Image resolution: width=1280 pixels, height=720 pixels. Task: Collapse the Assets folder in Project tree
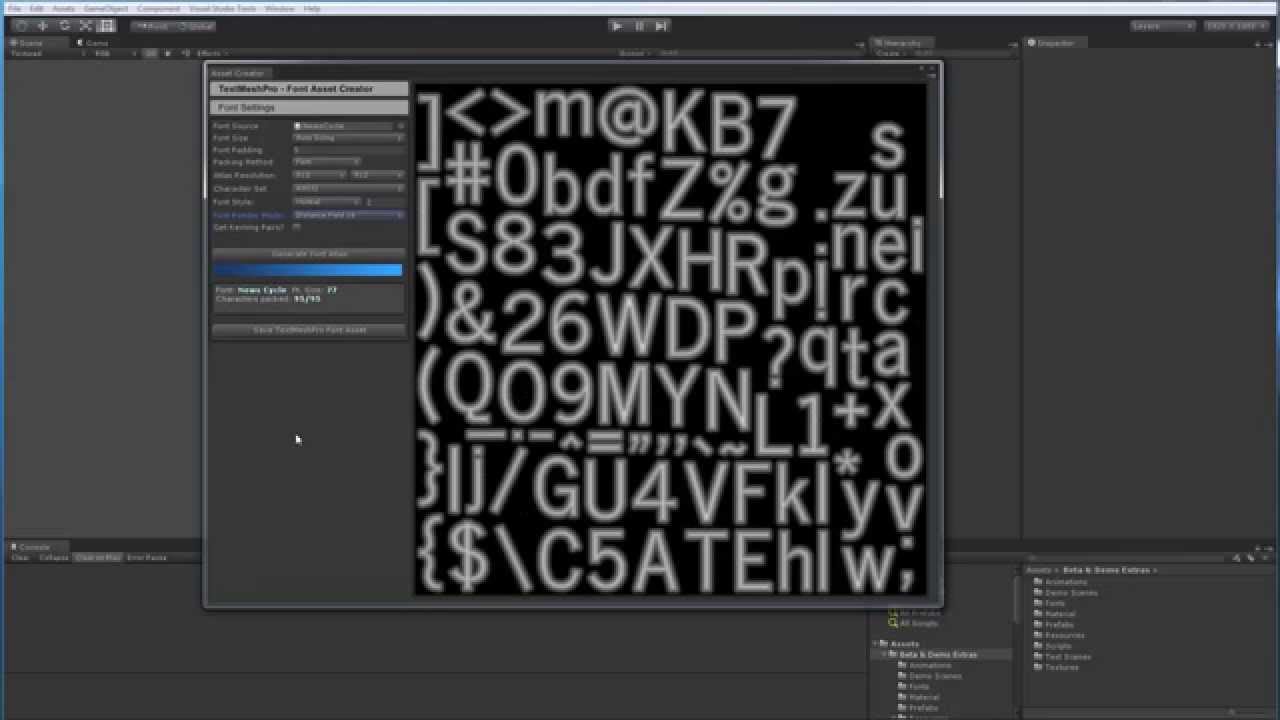[x=876, y=644]
